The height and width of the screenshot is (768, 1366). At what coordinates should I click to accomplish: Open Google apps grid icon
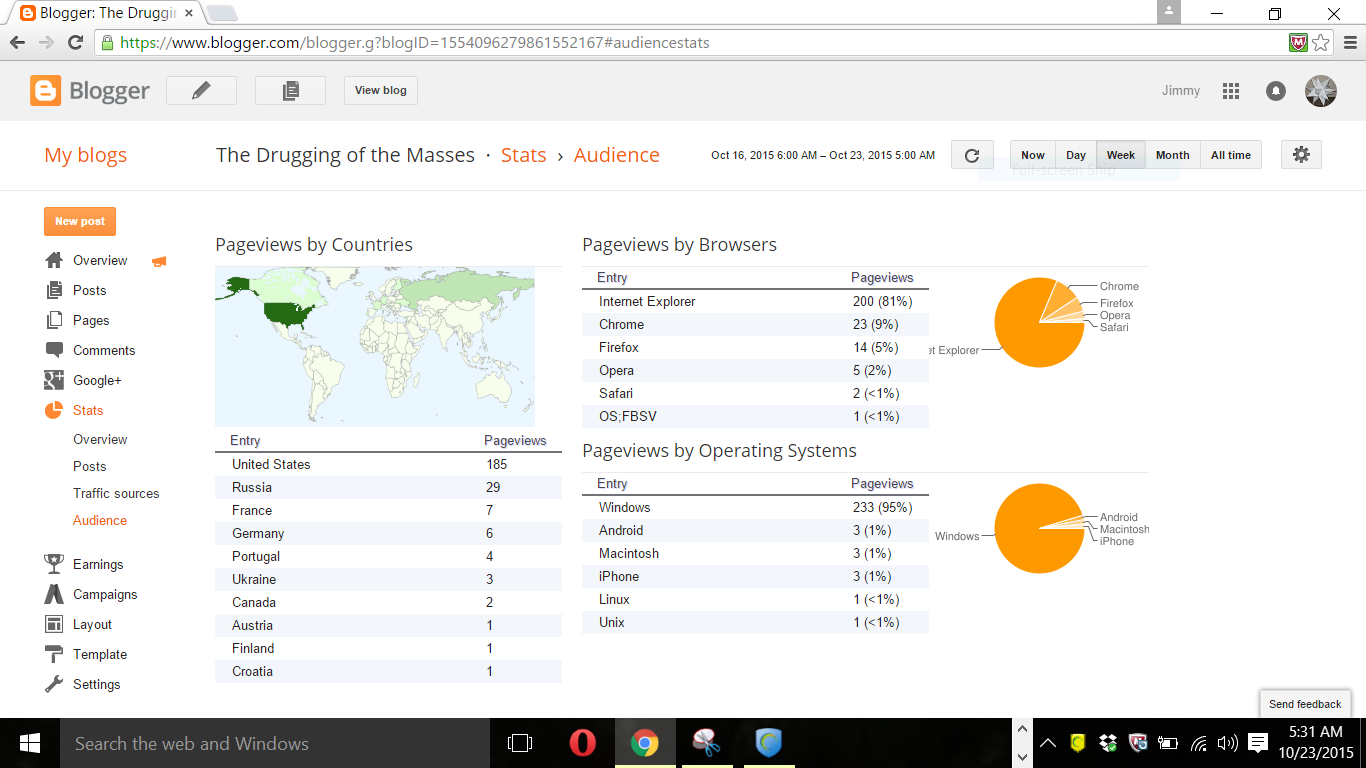coord(1231,91)
